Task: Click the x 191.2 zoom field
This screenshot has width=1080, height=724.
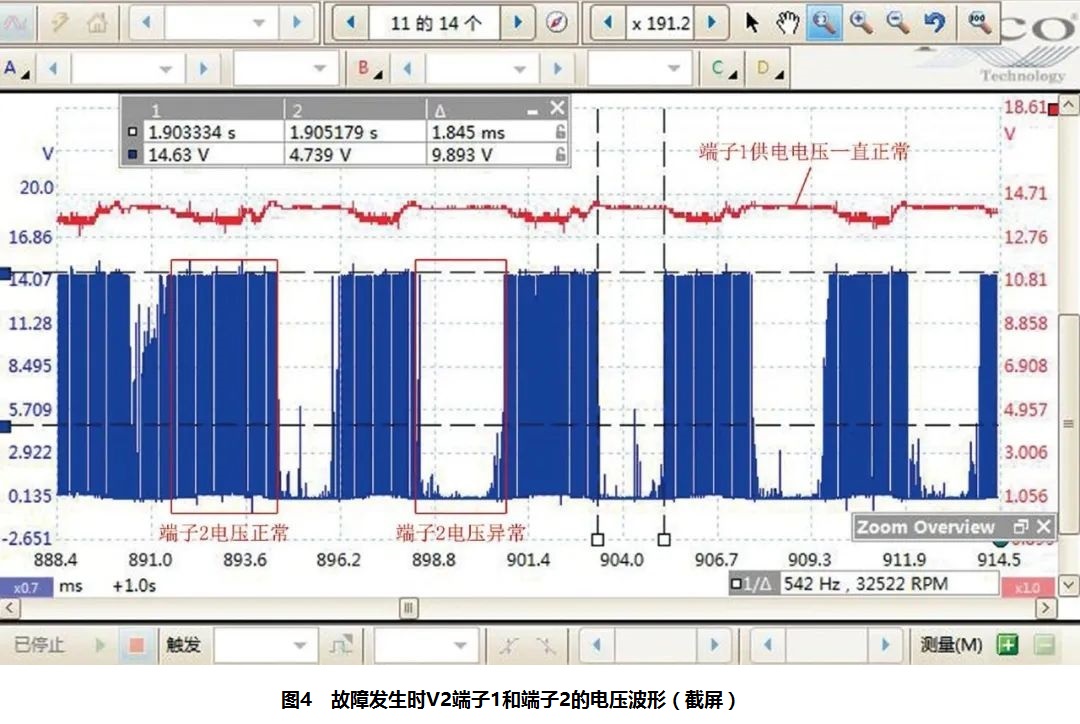Action: [661, 23]
